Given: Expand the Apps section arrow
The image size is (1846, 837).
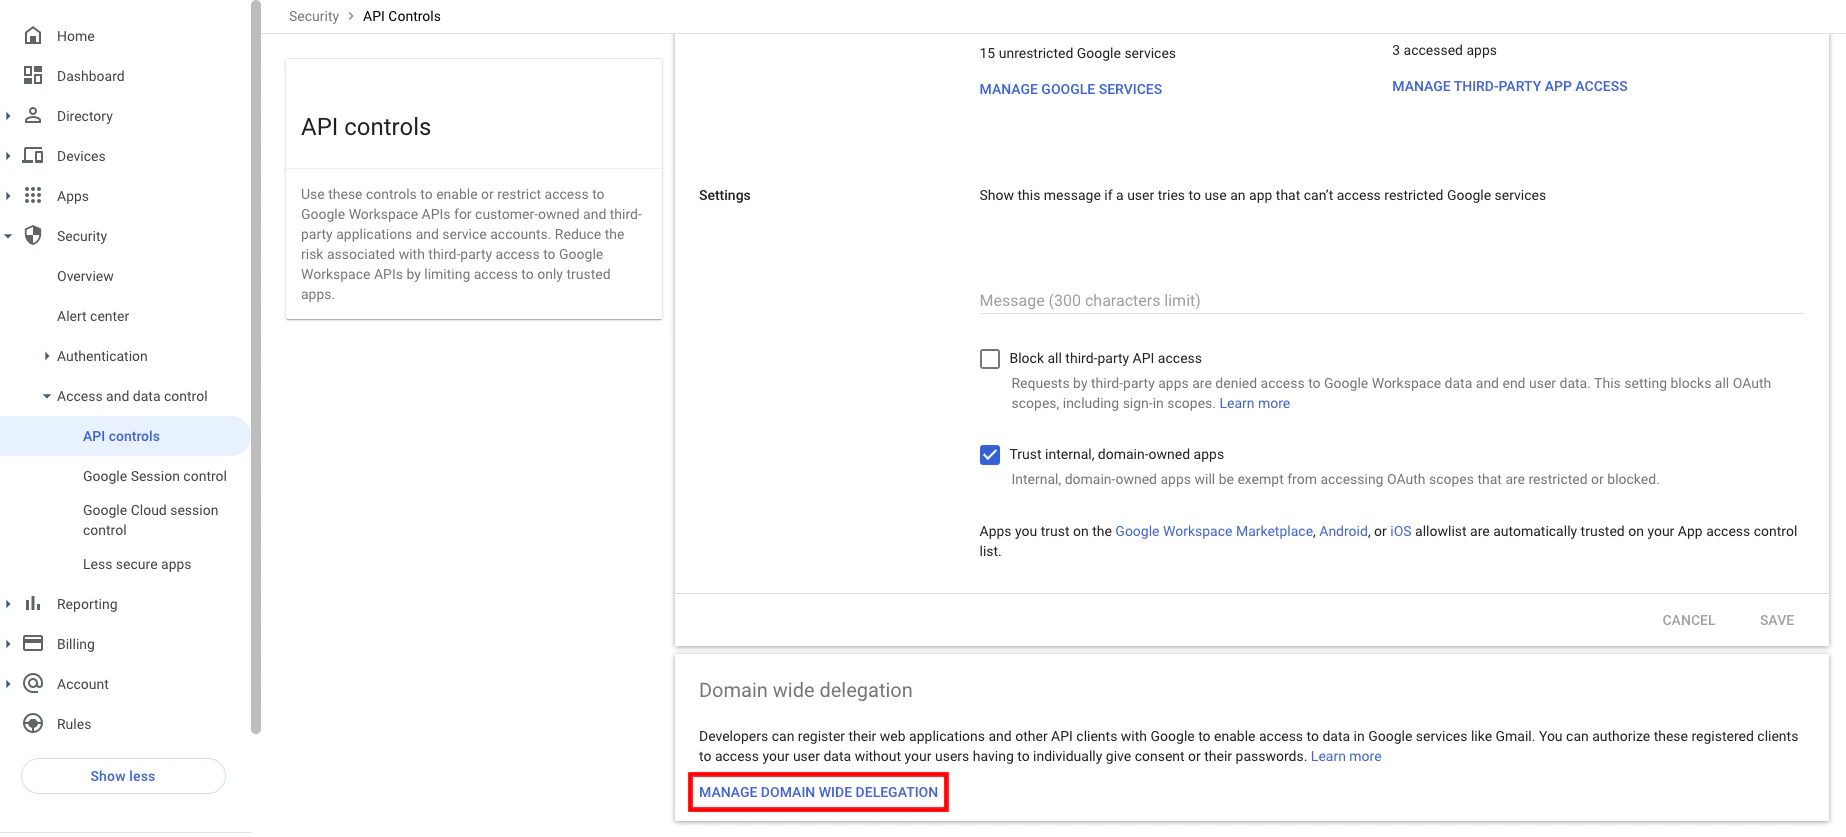Looking at the screenshot, I should click(x=8, y=196).
